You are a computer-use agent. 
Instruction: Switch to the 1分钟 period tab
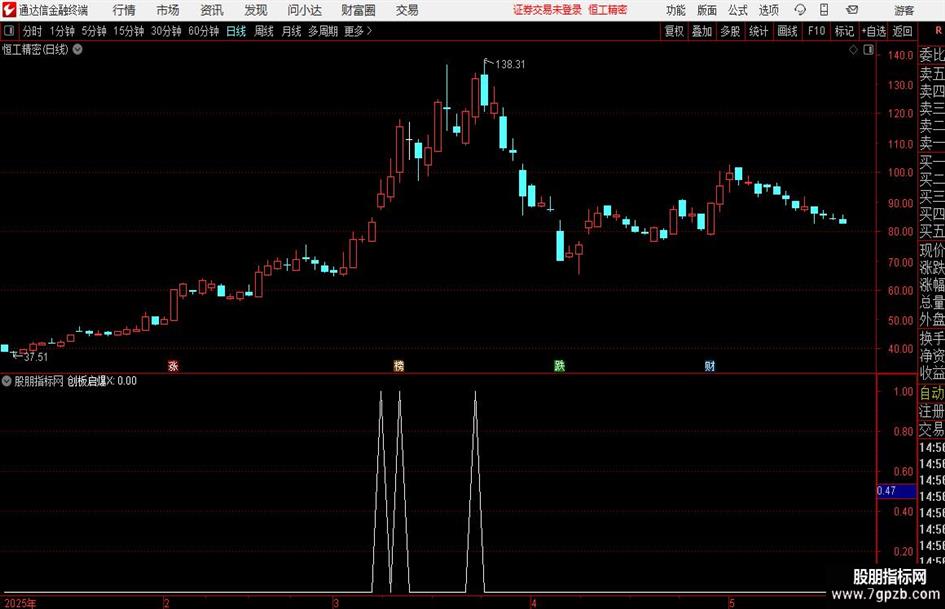pos(62,31)
